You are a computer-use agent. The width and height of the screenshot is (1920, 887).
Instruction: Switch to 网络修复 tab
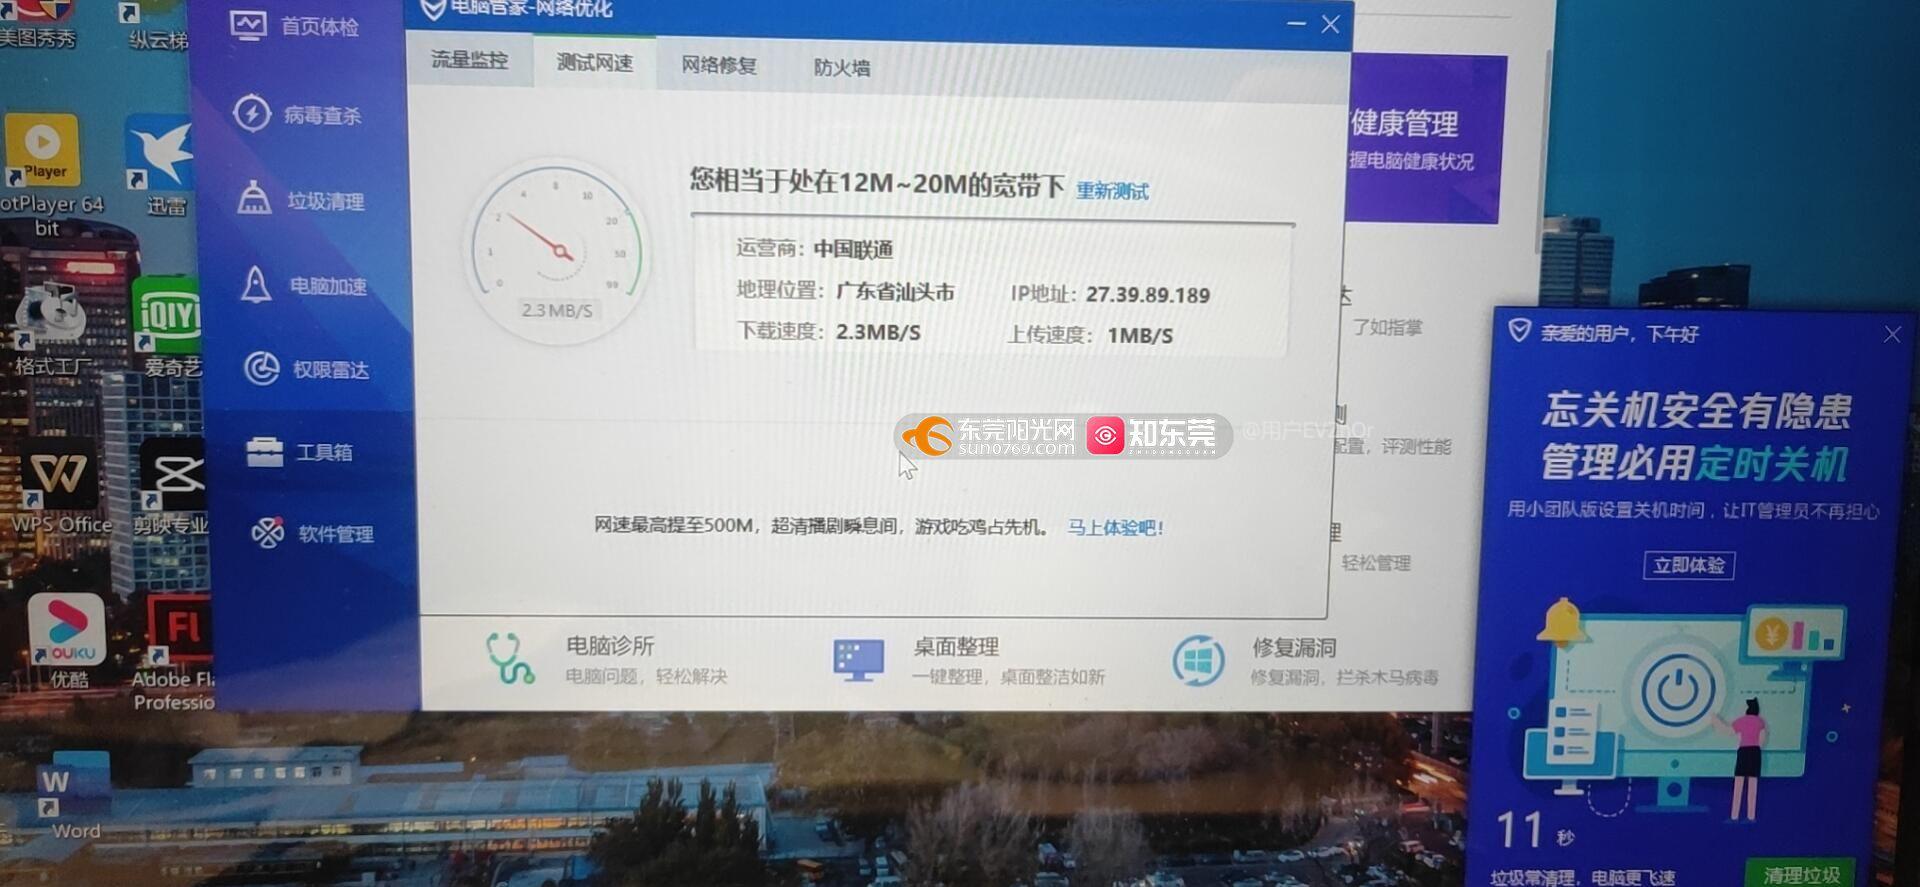coord(719,65)
